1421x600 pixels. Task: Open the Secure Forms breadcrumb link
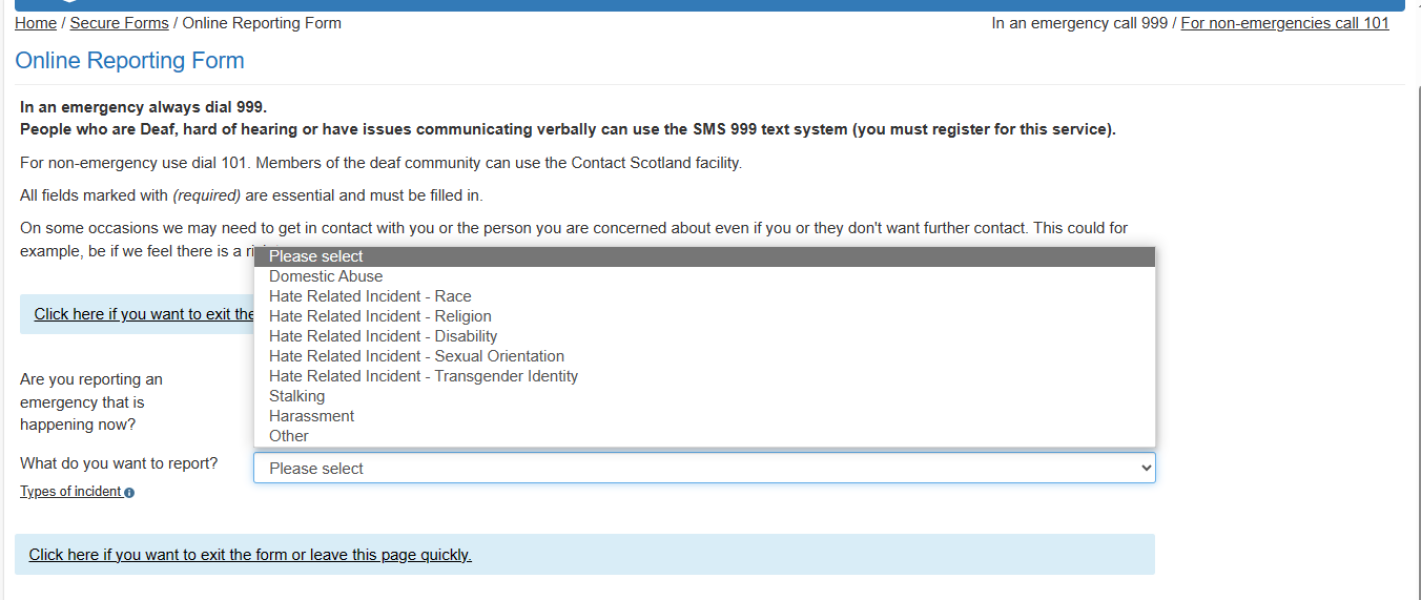(119, 23)
